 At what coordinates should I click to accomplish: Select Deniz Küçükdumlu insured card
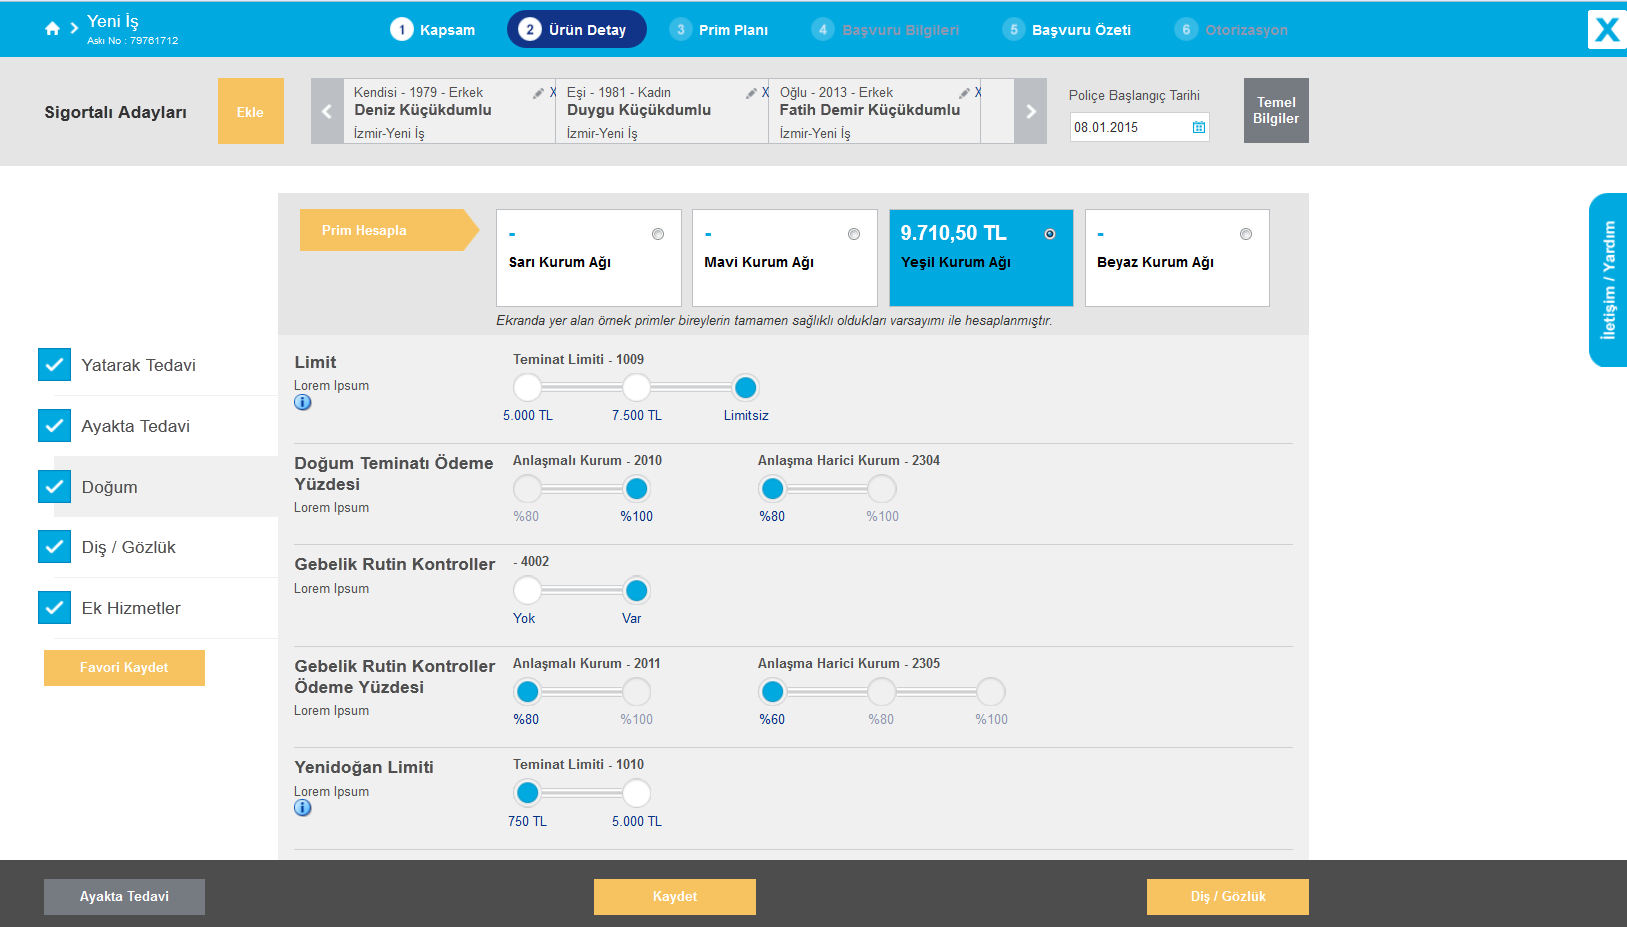449,111
